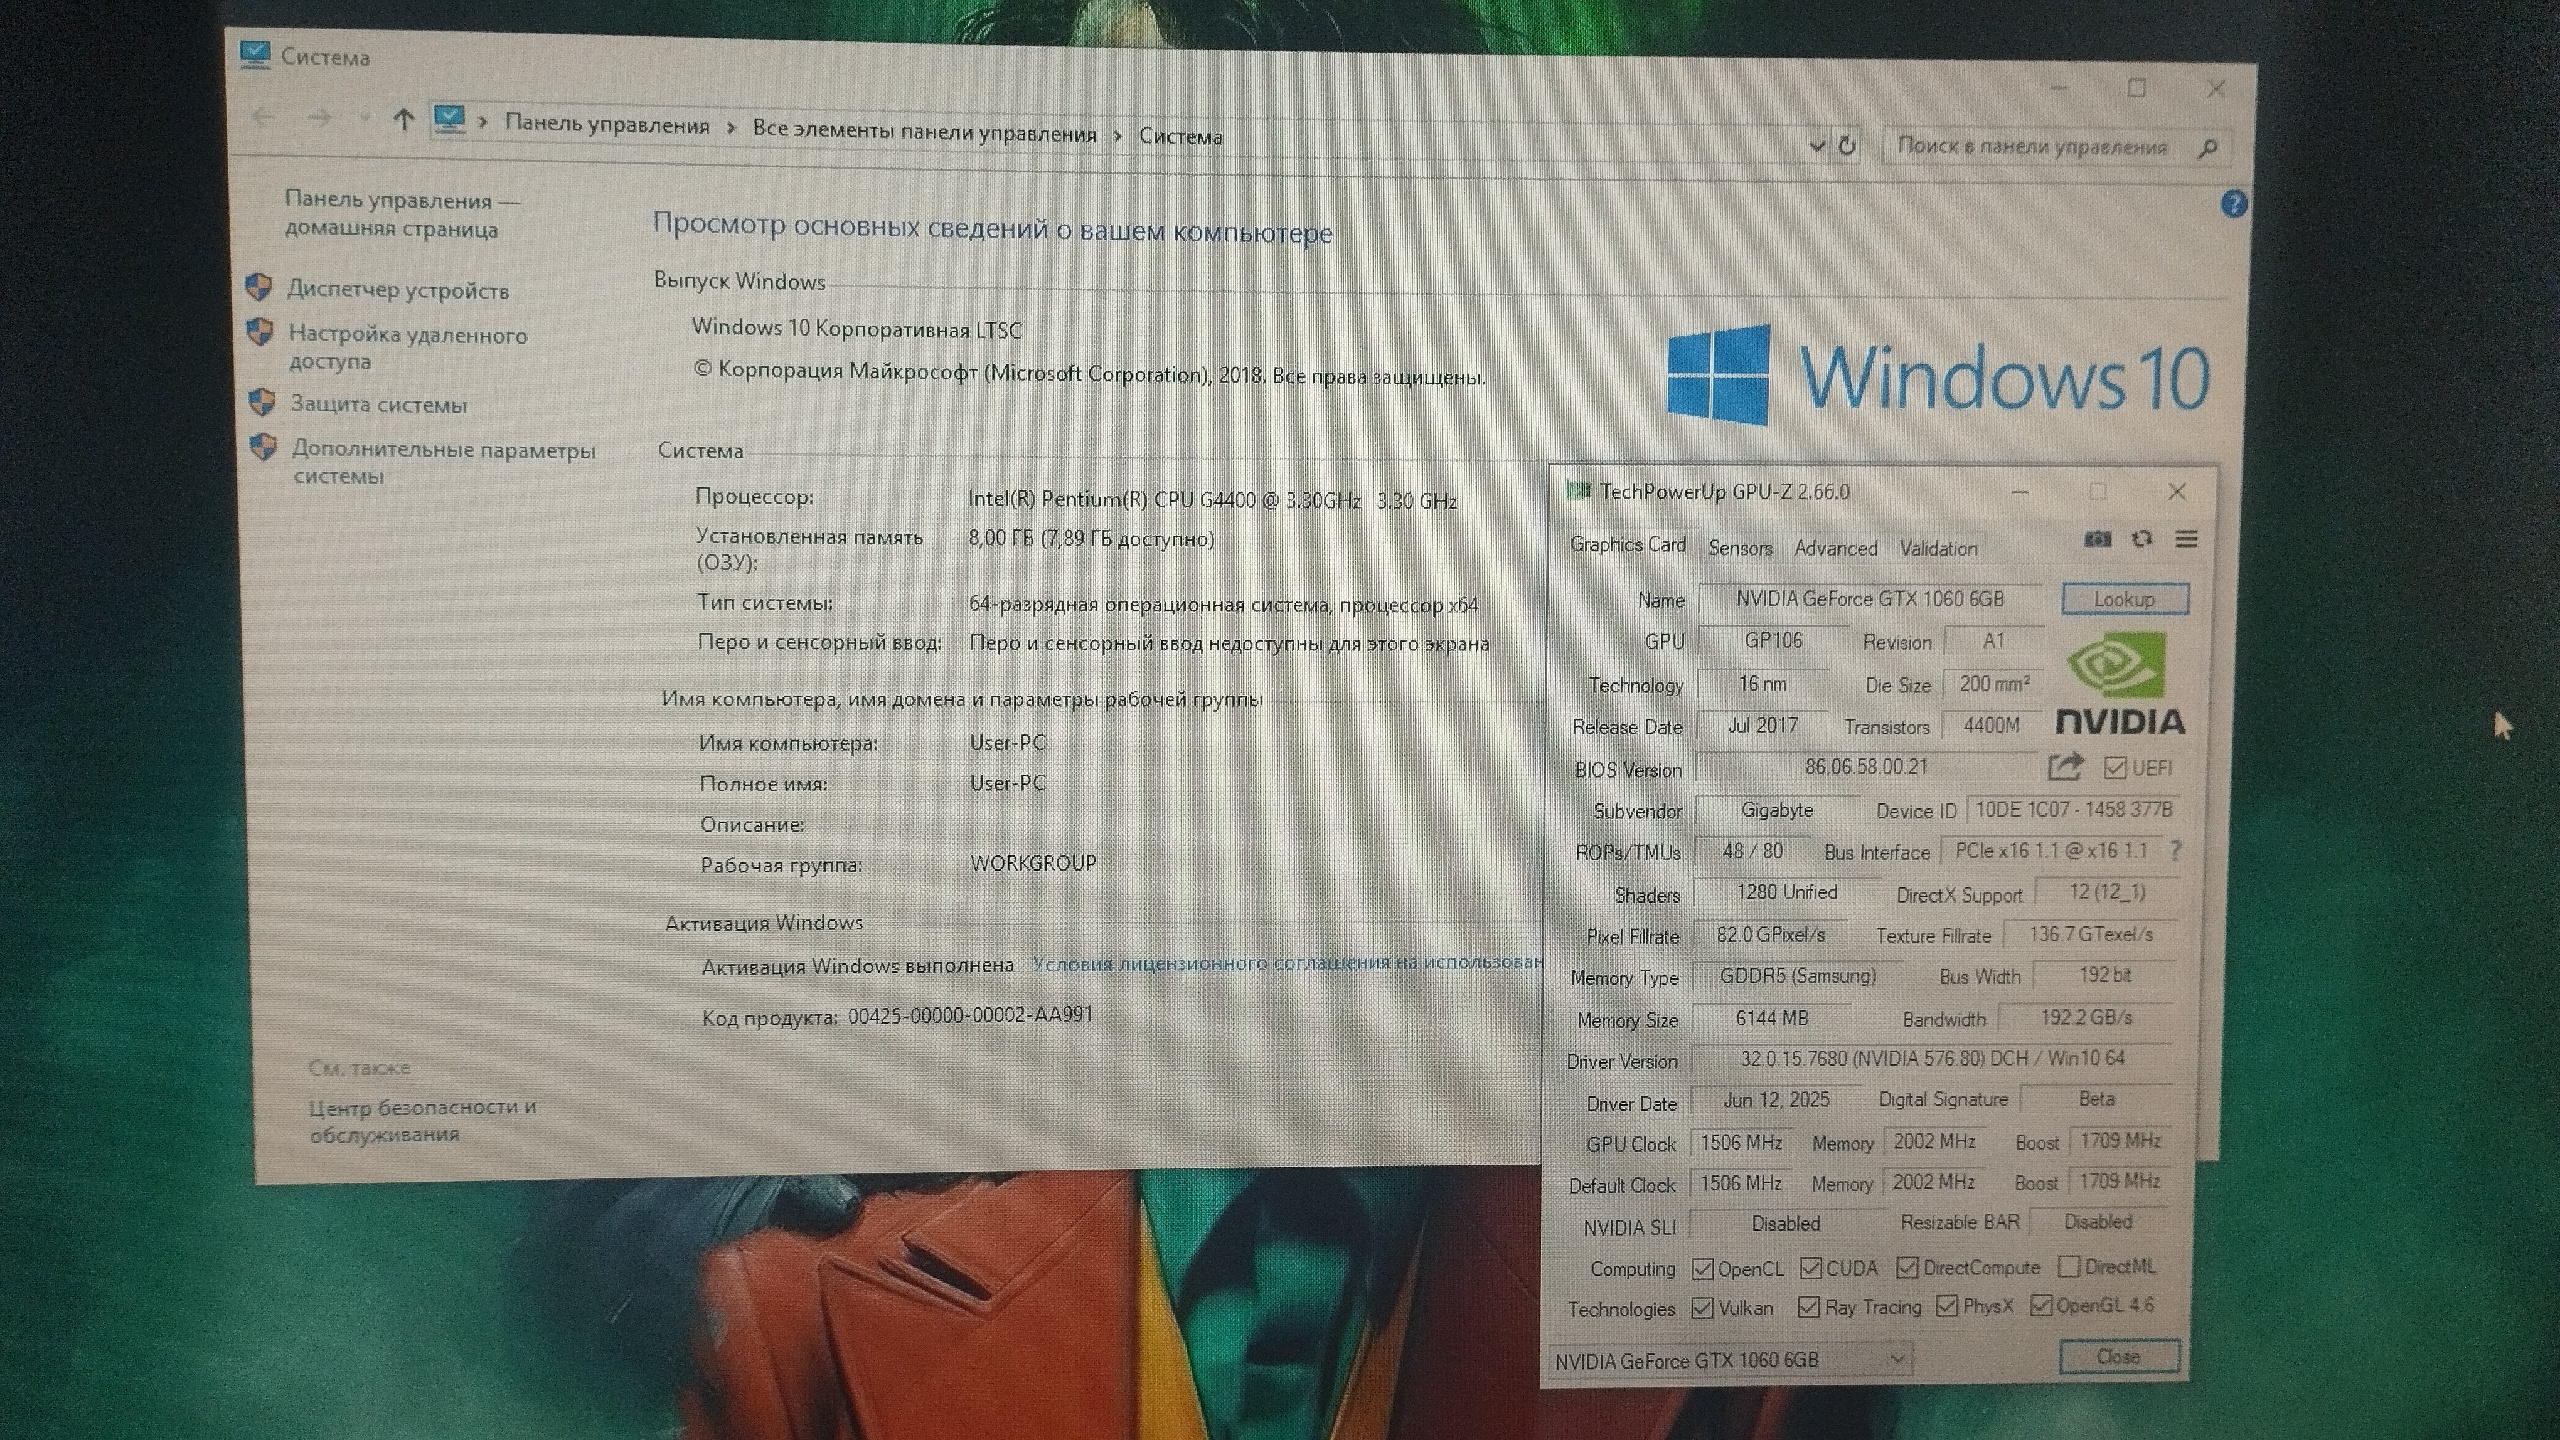Open Центр безопасности и обслуживания link
The width and height of the screenshot is (2560, 1440).
coord(423,1120)
